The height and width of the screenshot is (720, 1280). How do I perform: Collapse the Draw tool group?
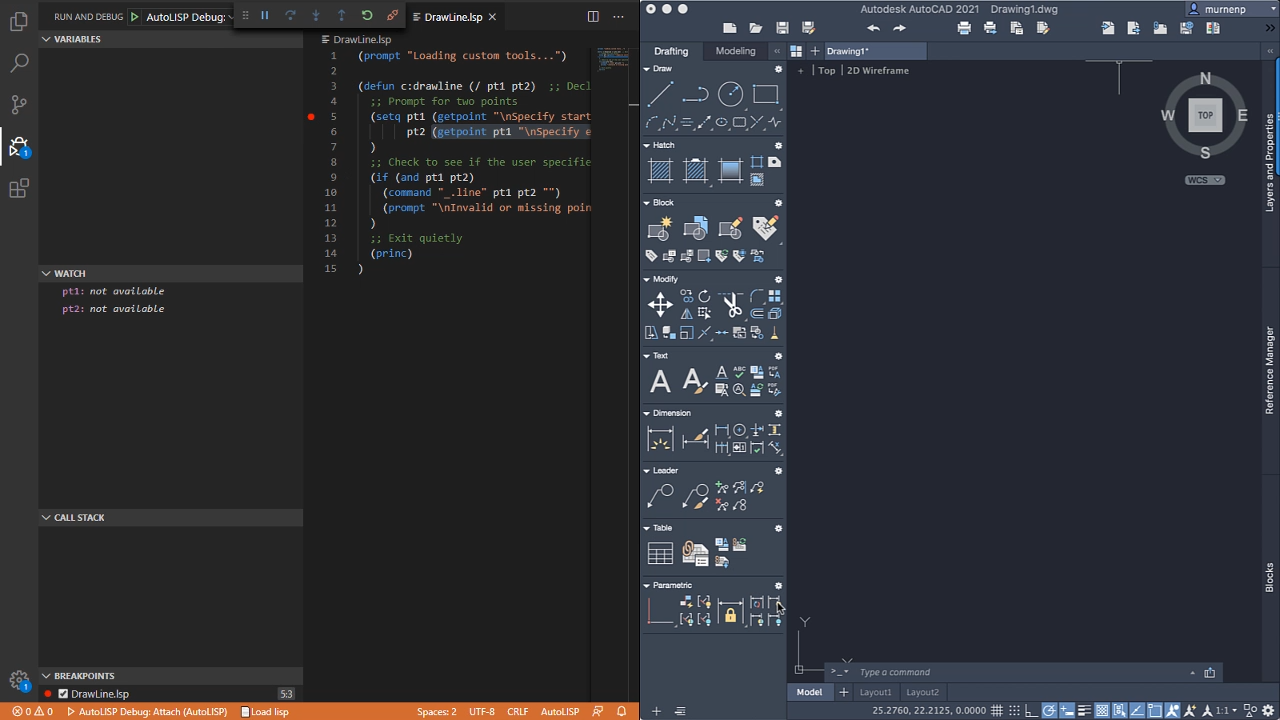647,69
